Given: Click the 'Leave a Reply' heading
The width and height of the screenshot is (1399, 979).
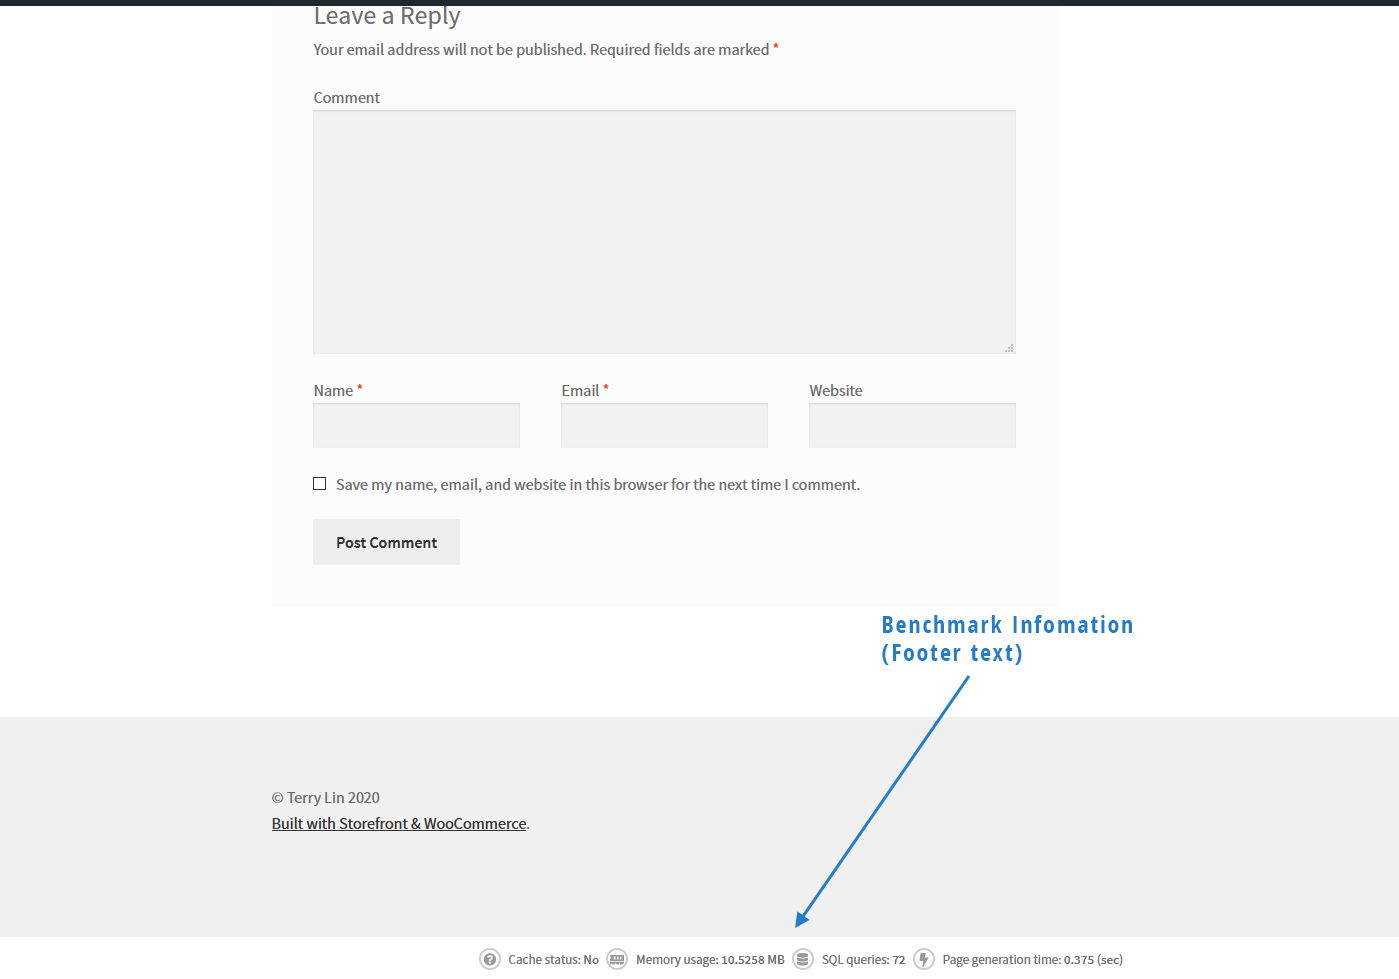Looking at the screenshot, I should coord(387,16).
